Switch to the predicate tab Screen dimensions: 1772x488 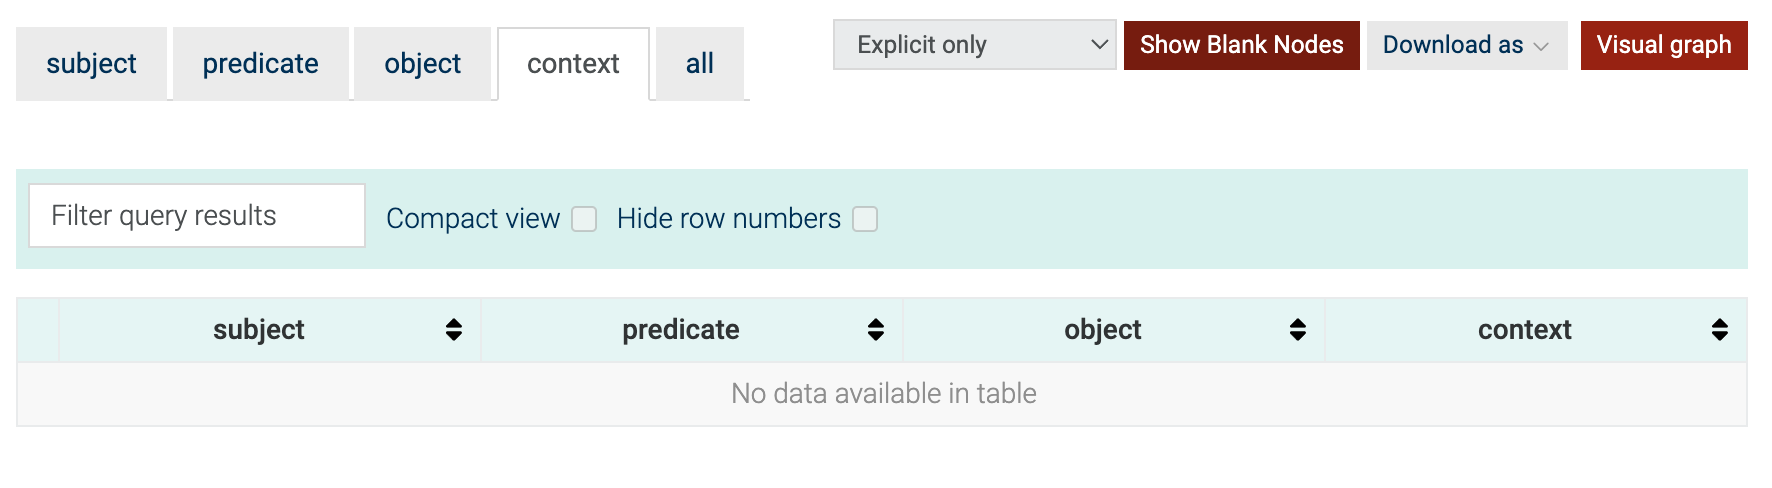coord(260,64)
